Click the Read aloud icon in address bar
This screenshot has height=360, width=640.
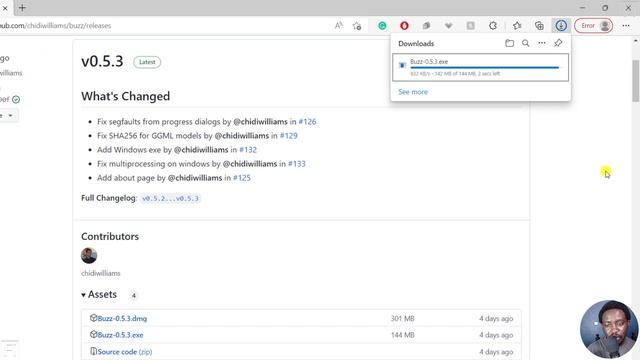[338, 26]
